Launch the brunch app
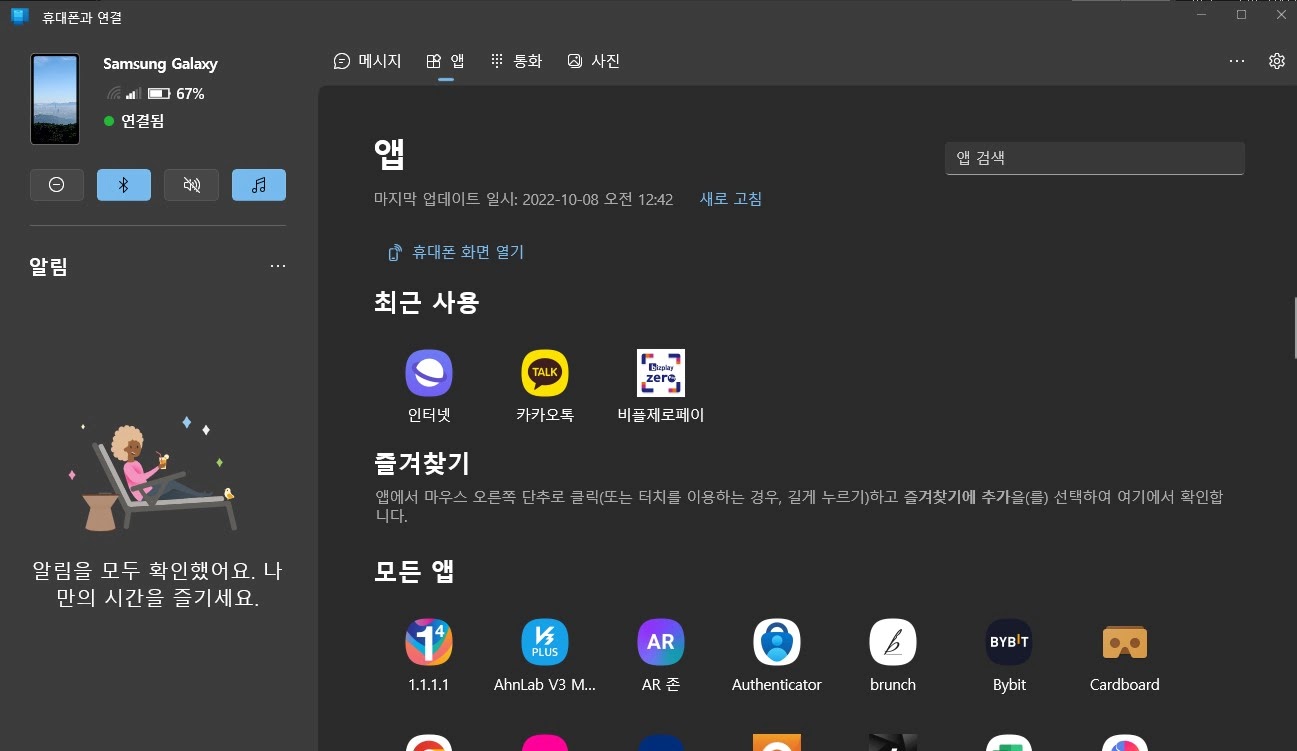Viewport: 1297px width, 751px height. pyautogui.click(x=893, y=642)
